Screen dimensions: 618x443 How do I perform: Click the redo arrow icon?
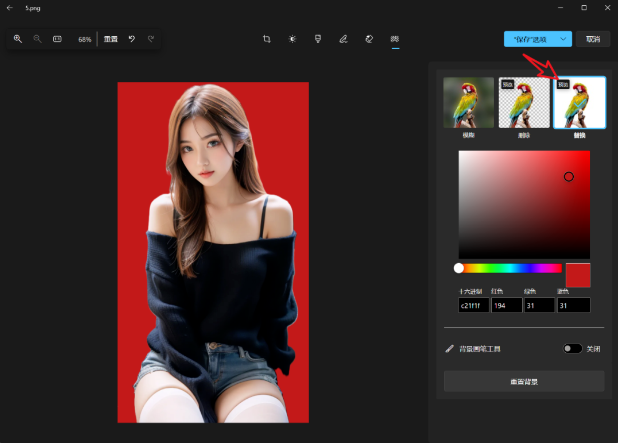pos(151,39)
